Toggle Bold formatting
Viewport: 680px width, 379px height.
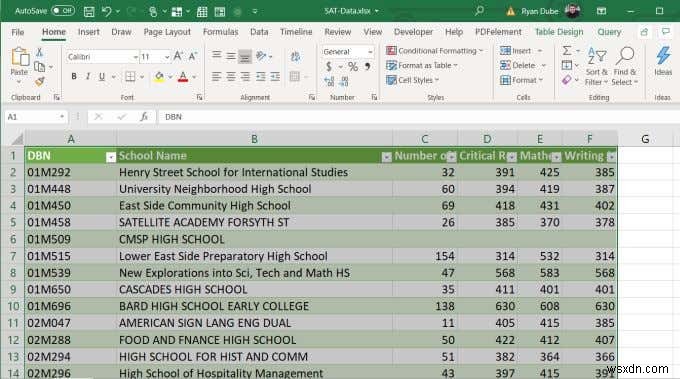coord(74,77)
